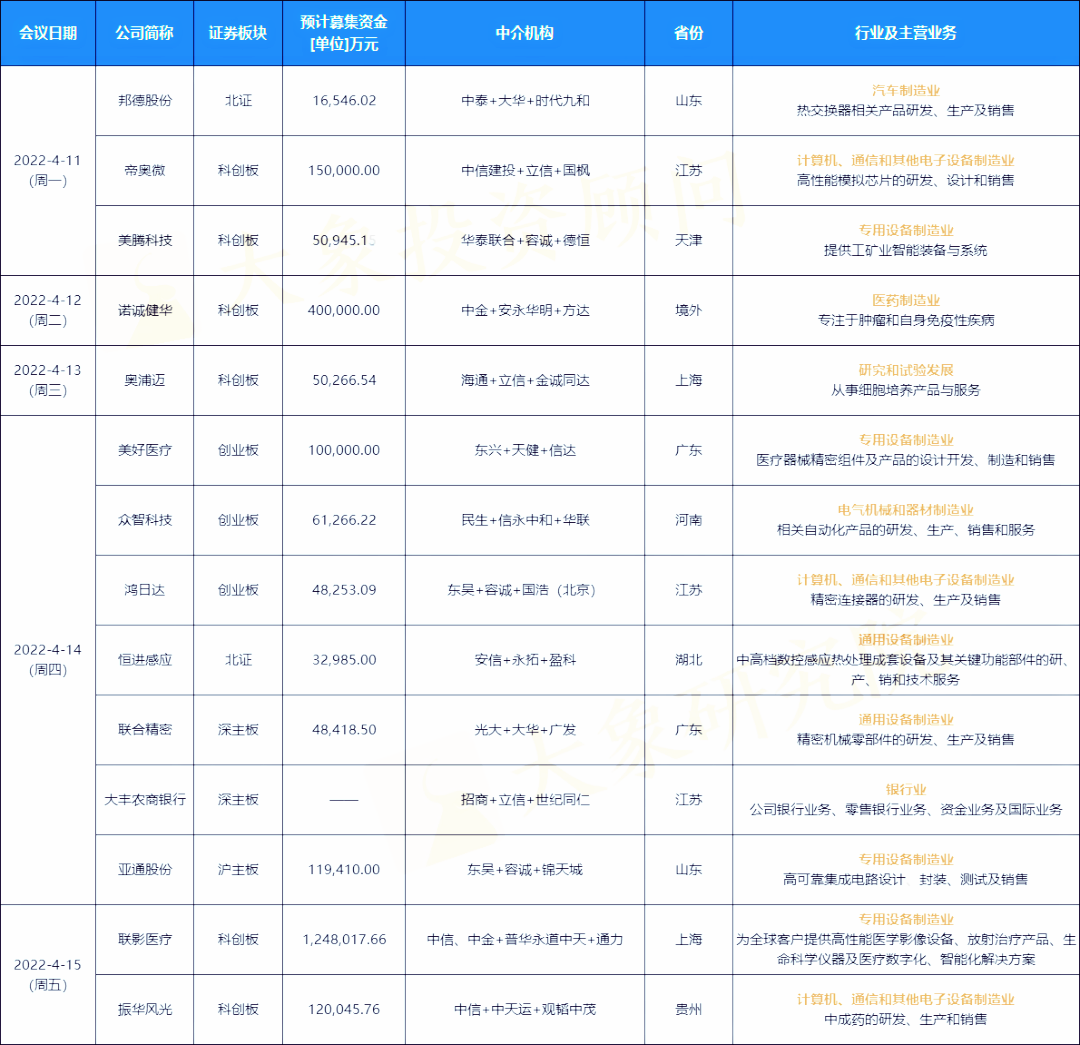Select the intermediaries cell 中信建投+立信+国枫
The image size is (1080, 1045).
pos(525,170)
